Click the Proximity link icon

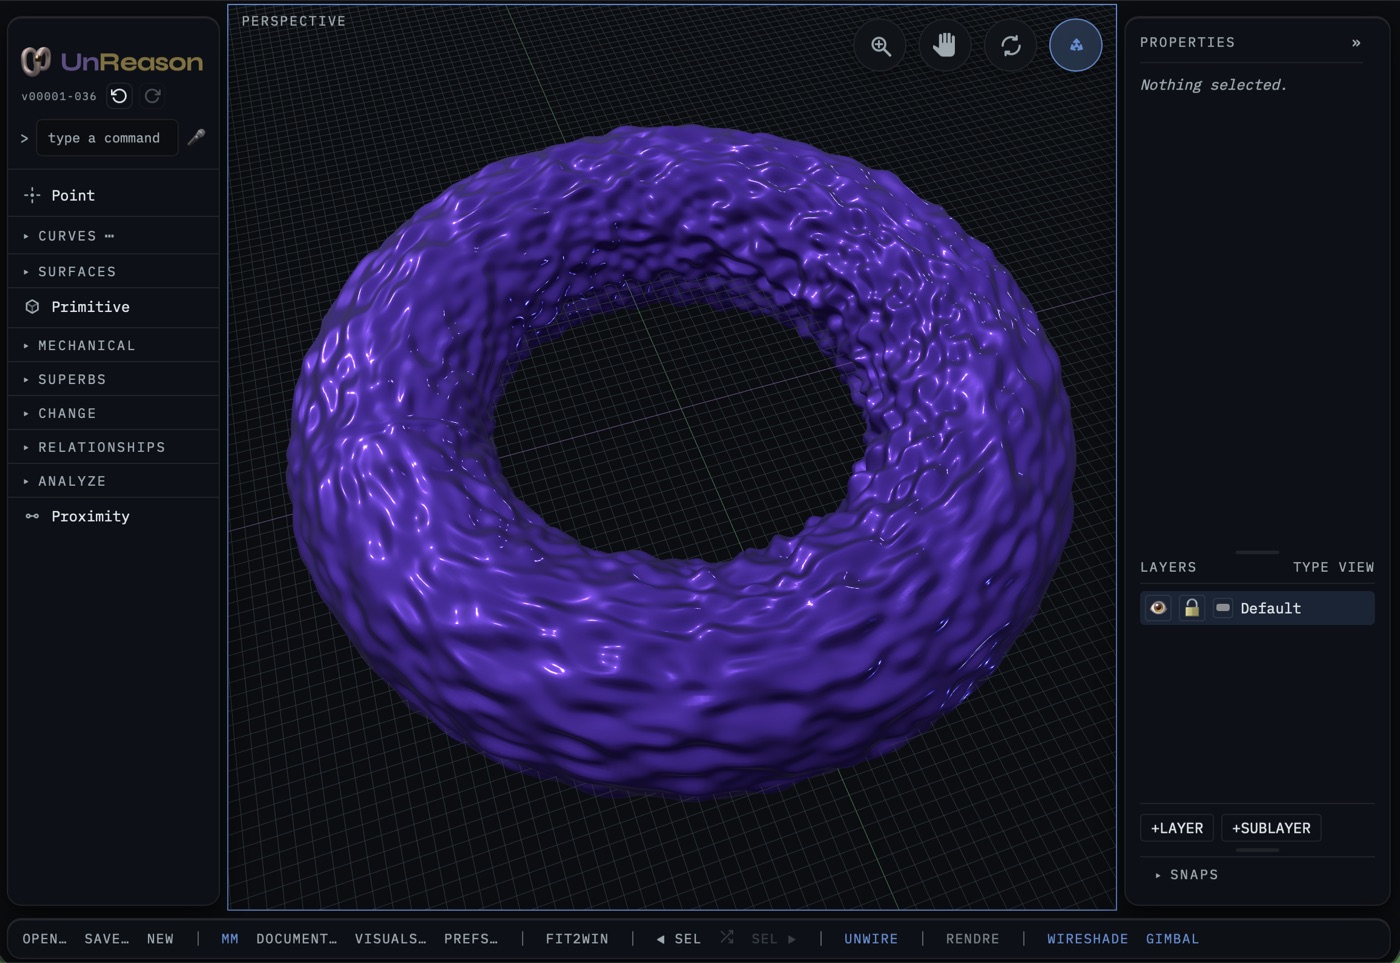[x=32, y=516]
